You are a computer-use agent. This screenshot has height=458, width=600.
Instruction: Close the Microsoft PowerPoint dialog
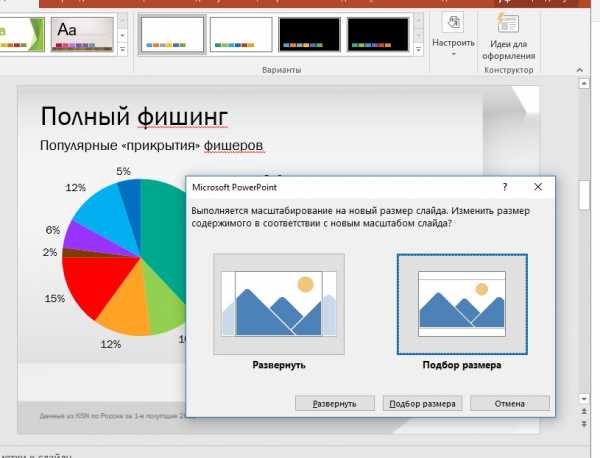[x=538, y=187]
